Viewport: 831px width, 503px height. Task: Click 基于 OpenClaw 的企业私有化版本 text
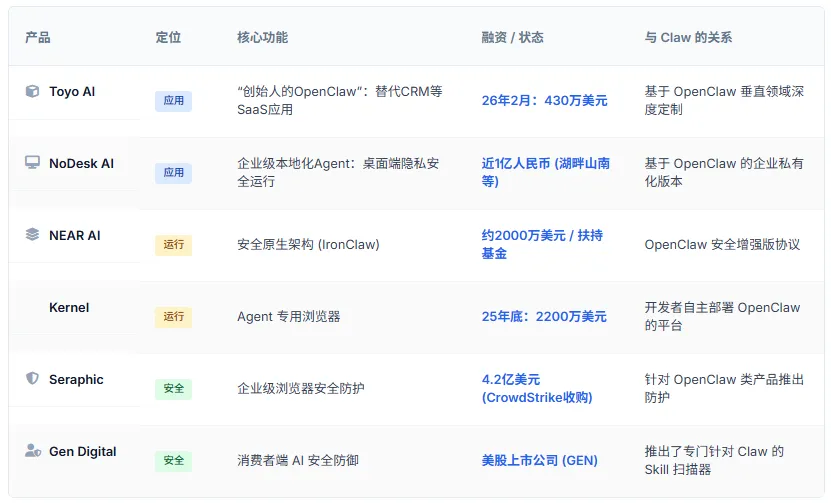[x=724, y=172]
